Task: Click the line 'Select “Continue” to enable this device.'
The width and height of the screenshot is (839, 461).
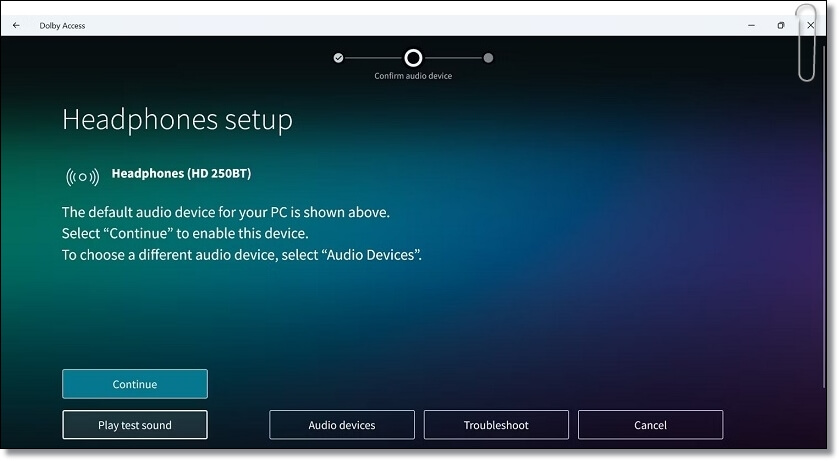Action: [185, 234]
